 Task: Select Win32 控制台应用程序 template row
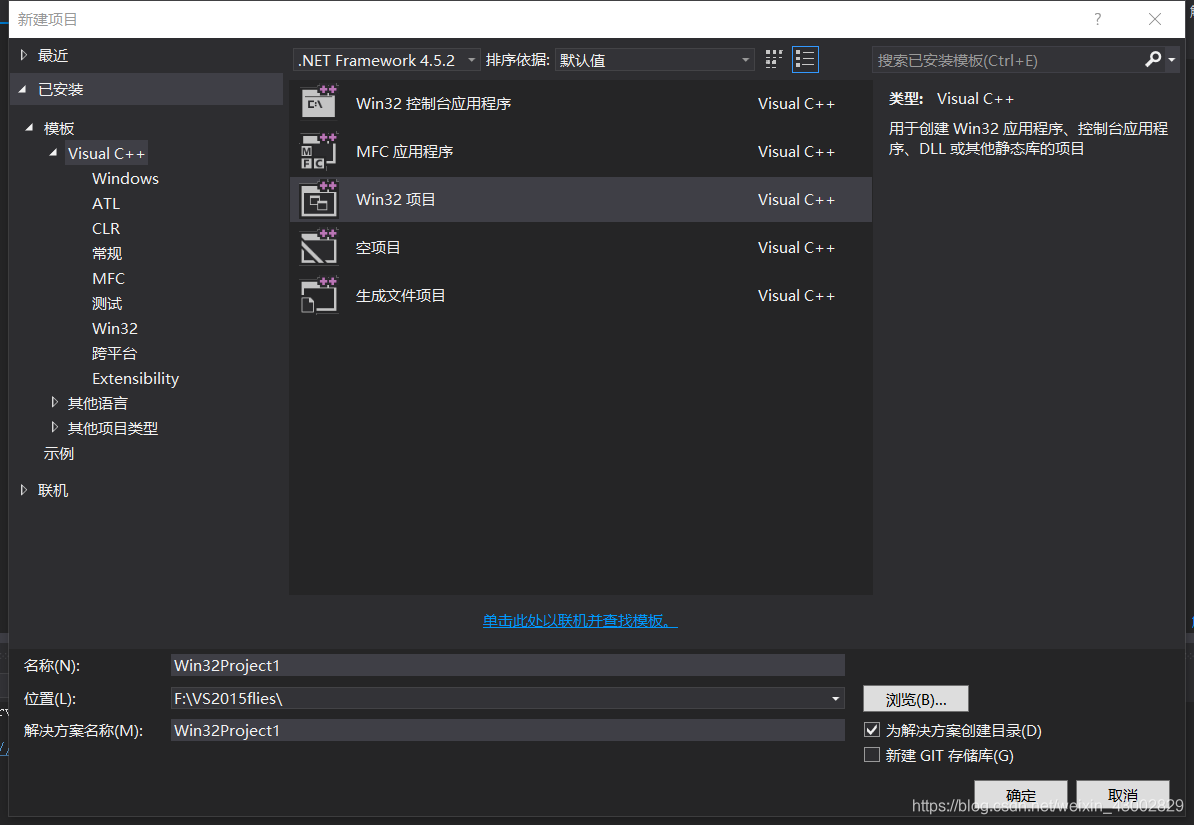click(580, 104)
